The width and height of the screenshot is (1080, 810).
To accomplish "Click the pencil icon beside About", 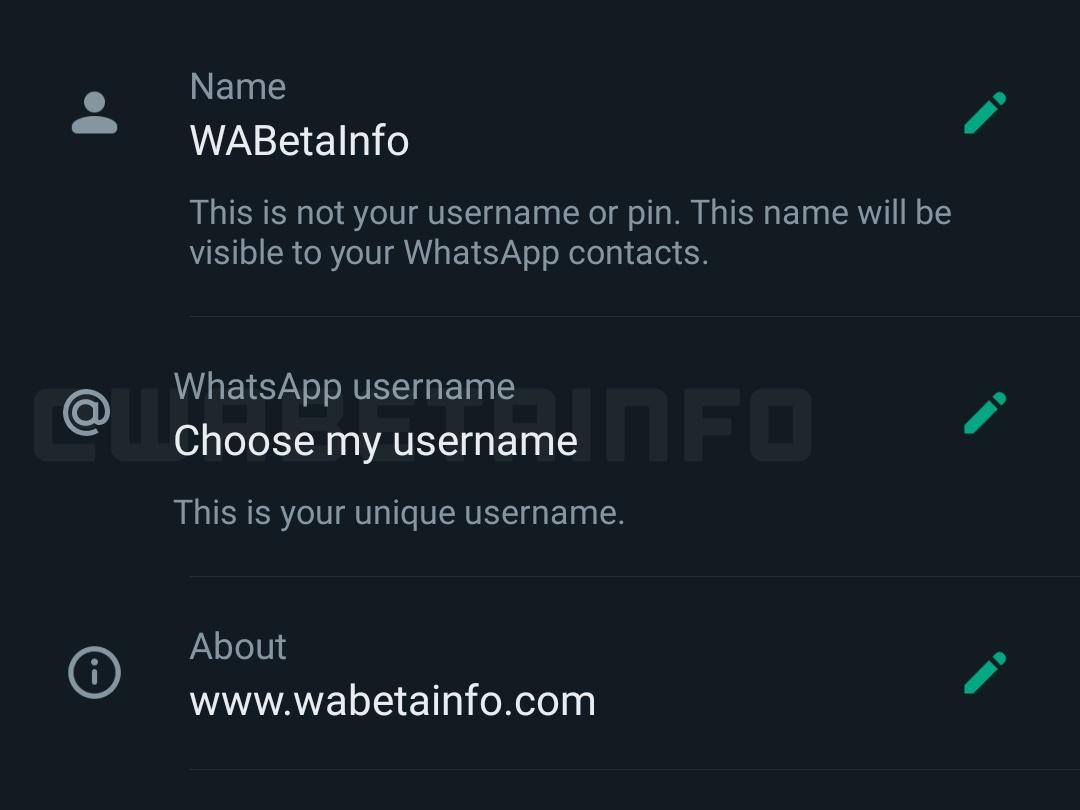I will 985,672.
